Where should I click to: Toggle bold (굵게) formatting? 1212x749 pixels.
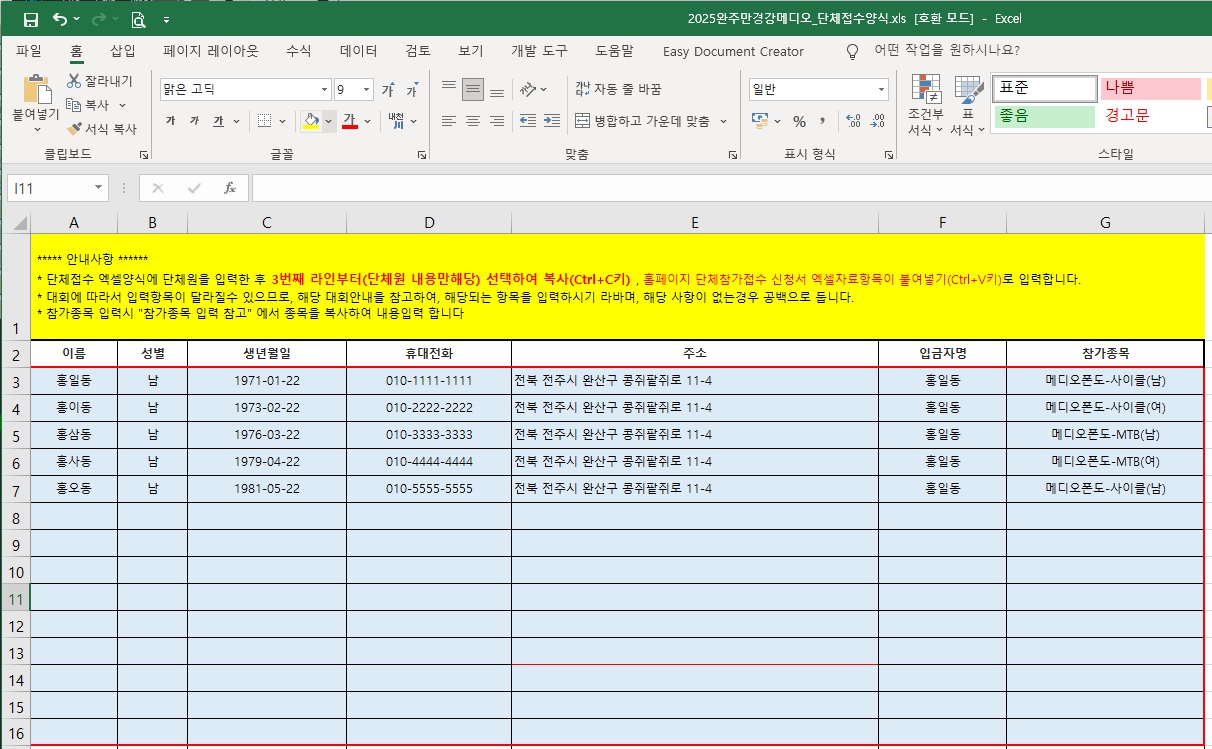(x=170, y=121)
